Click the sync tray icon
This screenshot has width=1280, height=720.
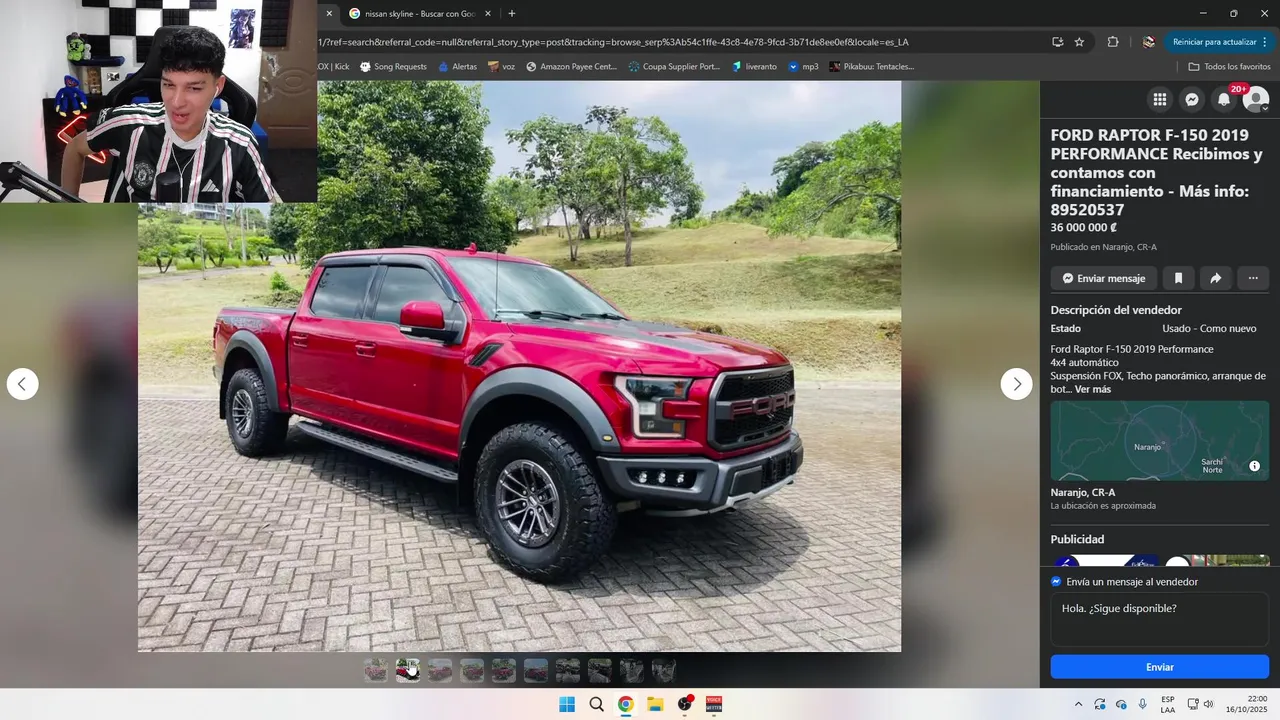1100,704
